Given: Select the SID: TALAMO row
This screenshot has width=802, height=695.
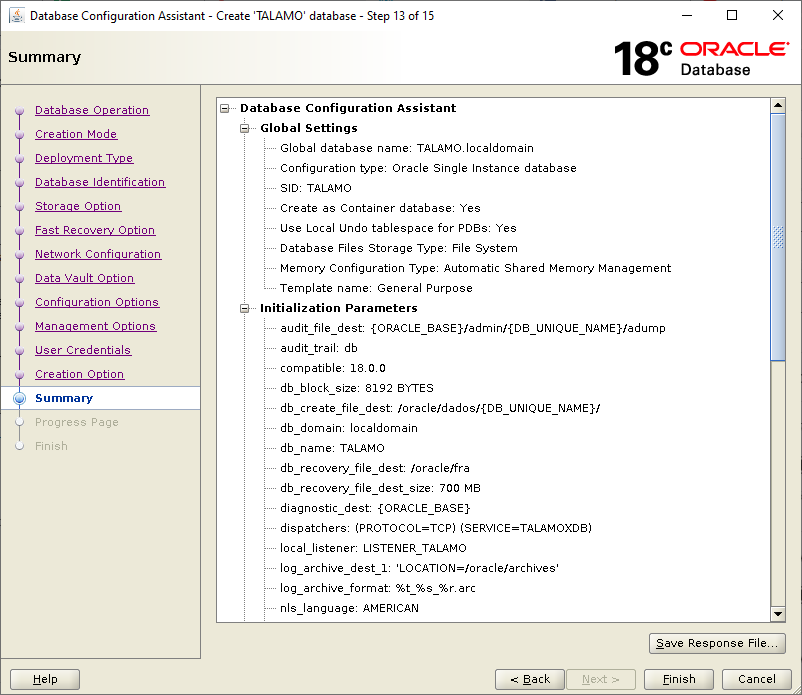Looking at the screenshot, I should point(316,188).
